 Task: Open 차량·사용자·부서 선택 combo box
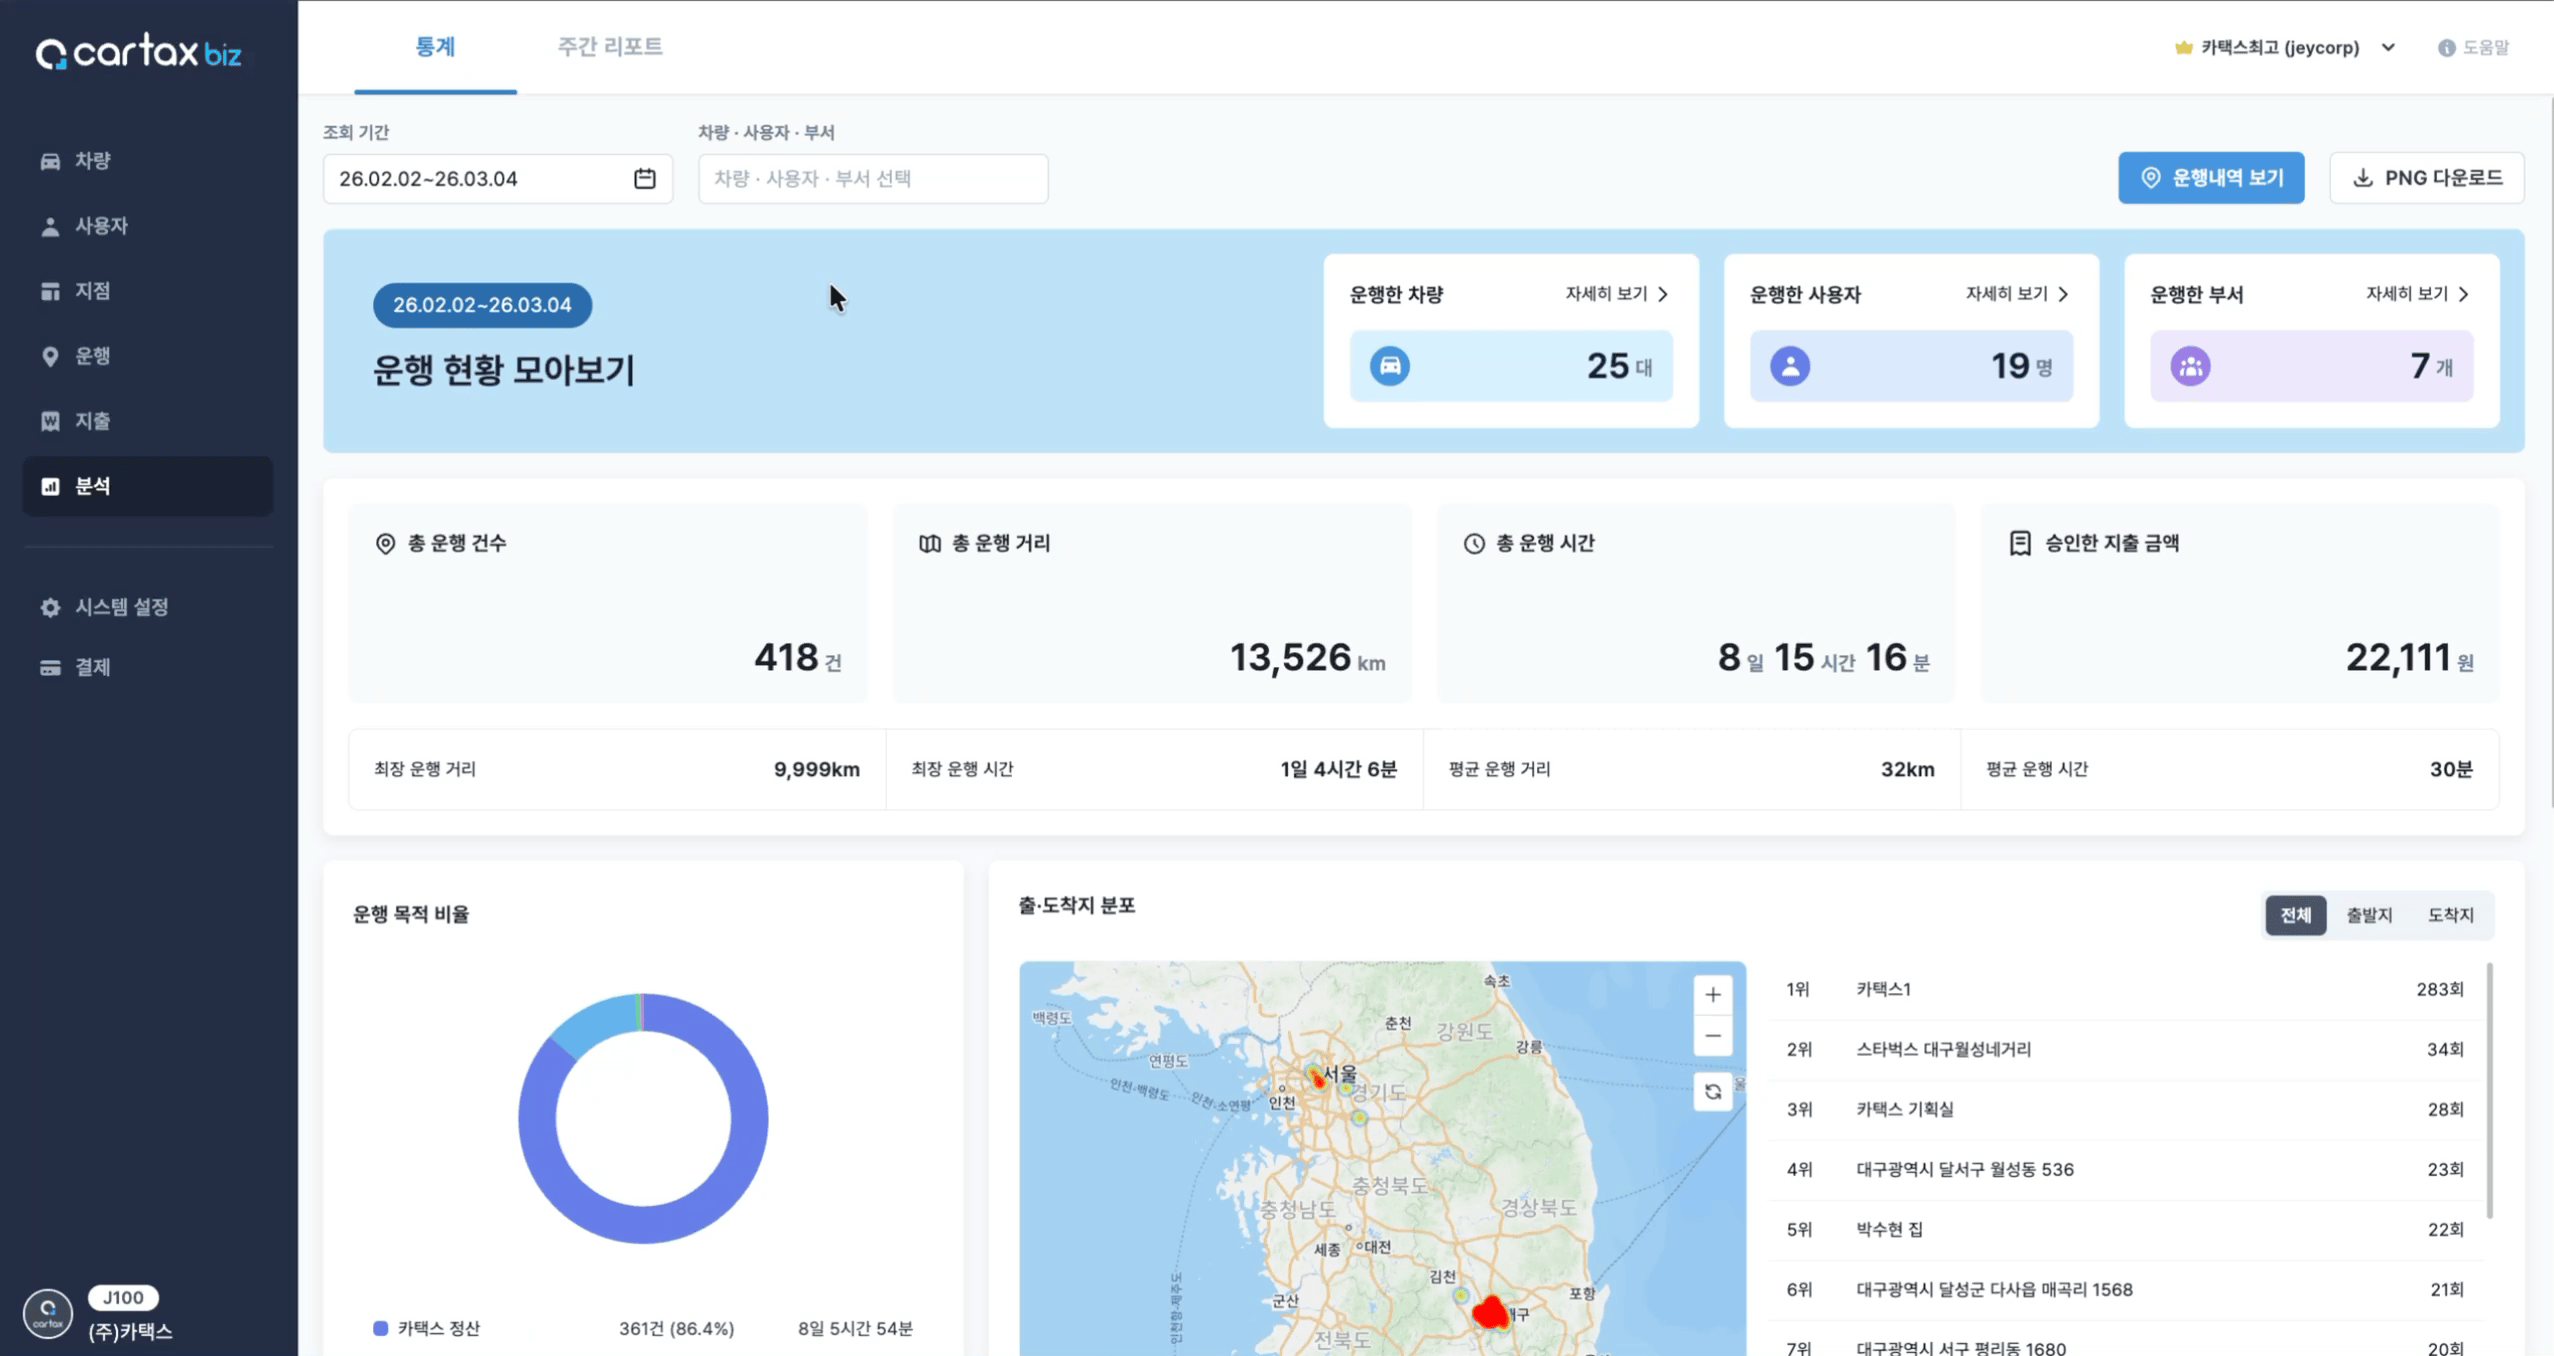(x=872, y=179)
